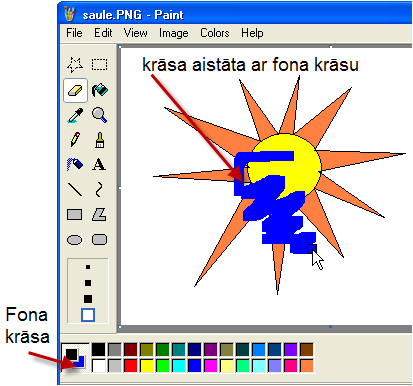Pick lime green palette color
The image size is (413, 386).
pos(163,366)
